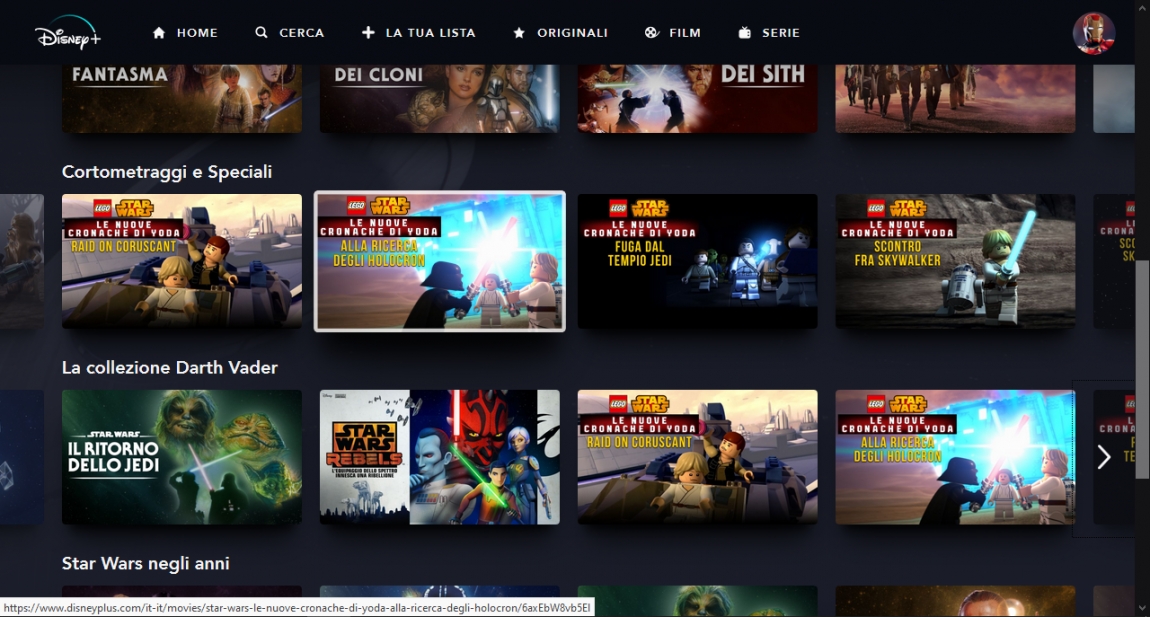1150x617 pixels.
Task: Click the plus icon for La Tua Lista
Action: [368, 33]
